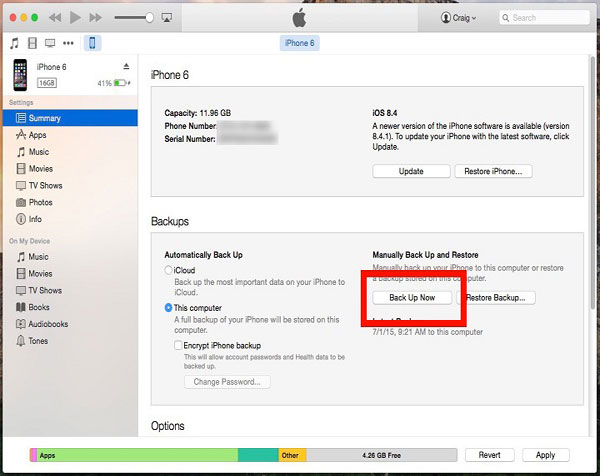The image size is (600, 476).
Task: Open the Craig account dropdown
Action: 458,18
